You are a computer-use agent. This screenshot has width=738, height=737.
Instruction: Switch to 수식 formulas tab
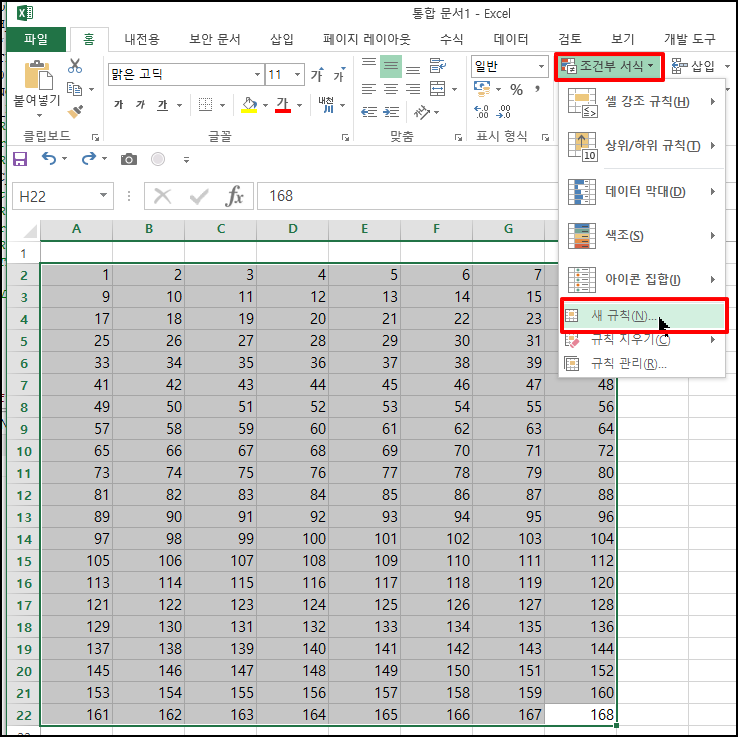point(452,40)
